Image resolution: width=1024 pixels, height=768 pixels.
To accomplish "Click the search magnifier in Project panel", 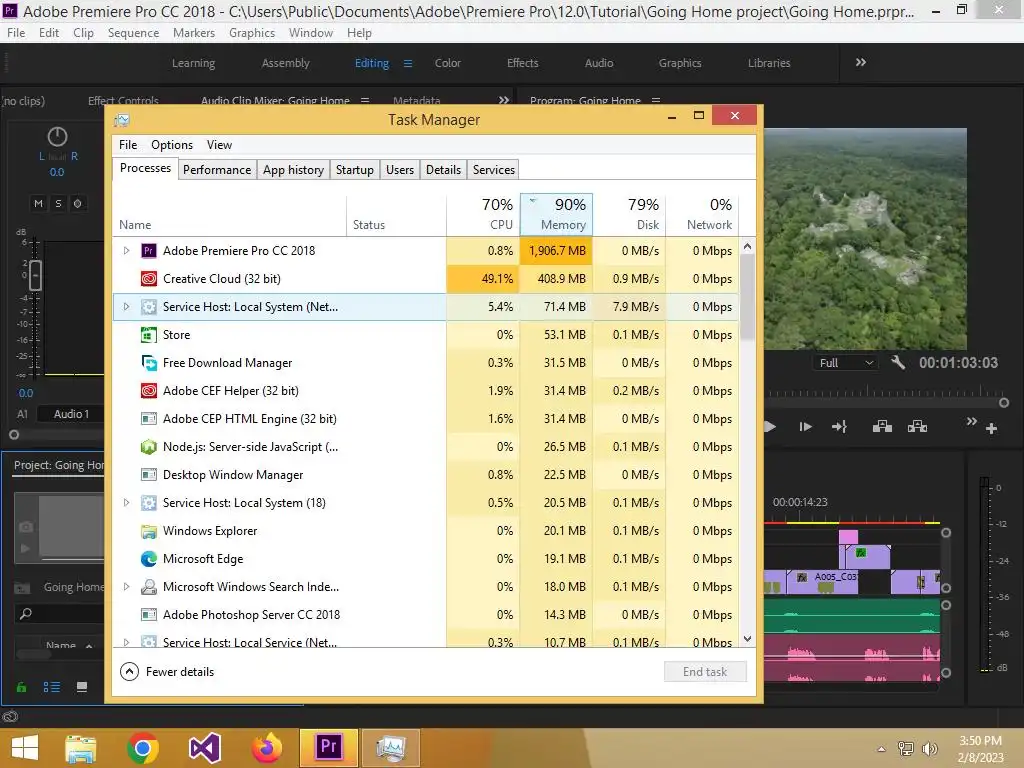I will click(x=25, y=614).
